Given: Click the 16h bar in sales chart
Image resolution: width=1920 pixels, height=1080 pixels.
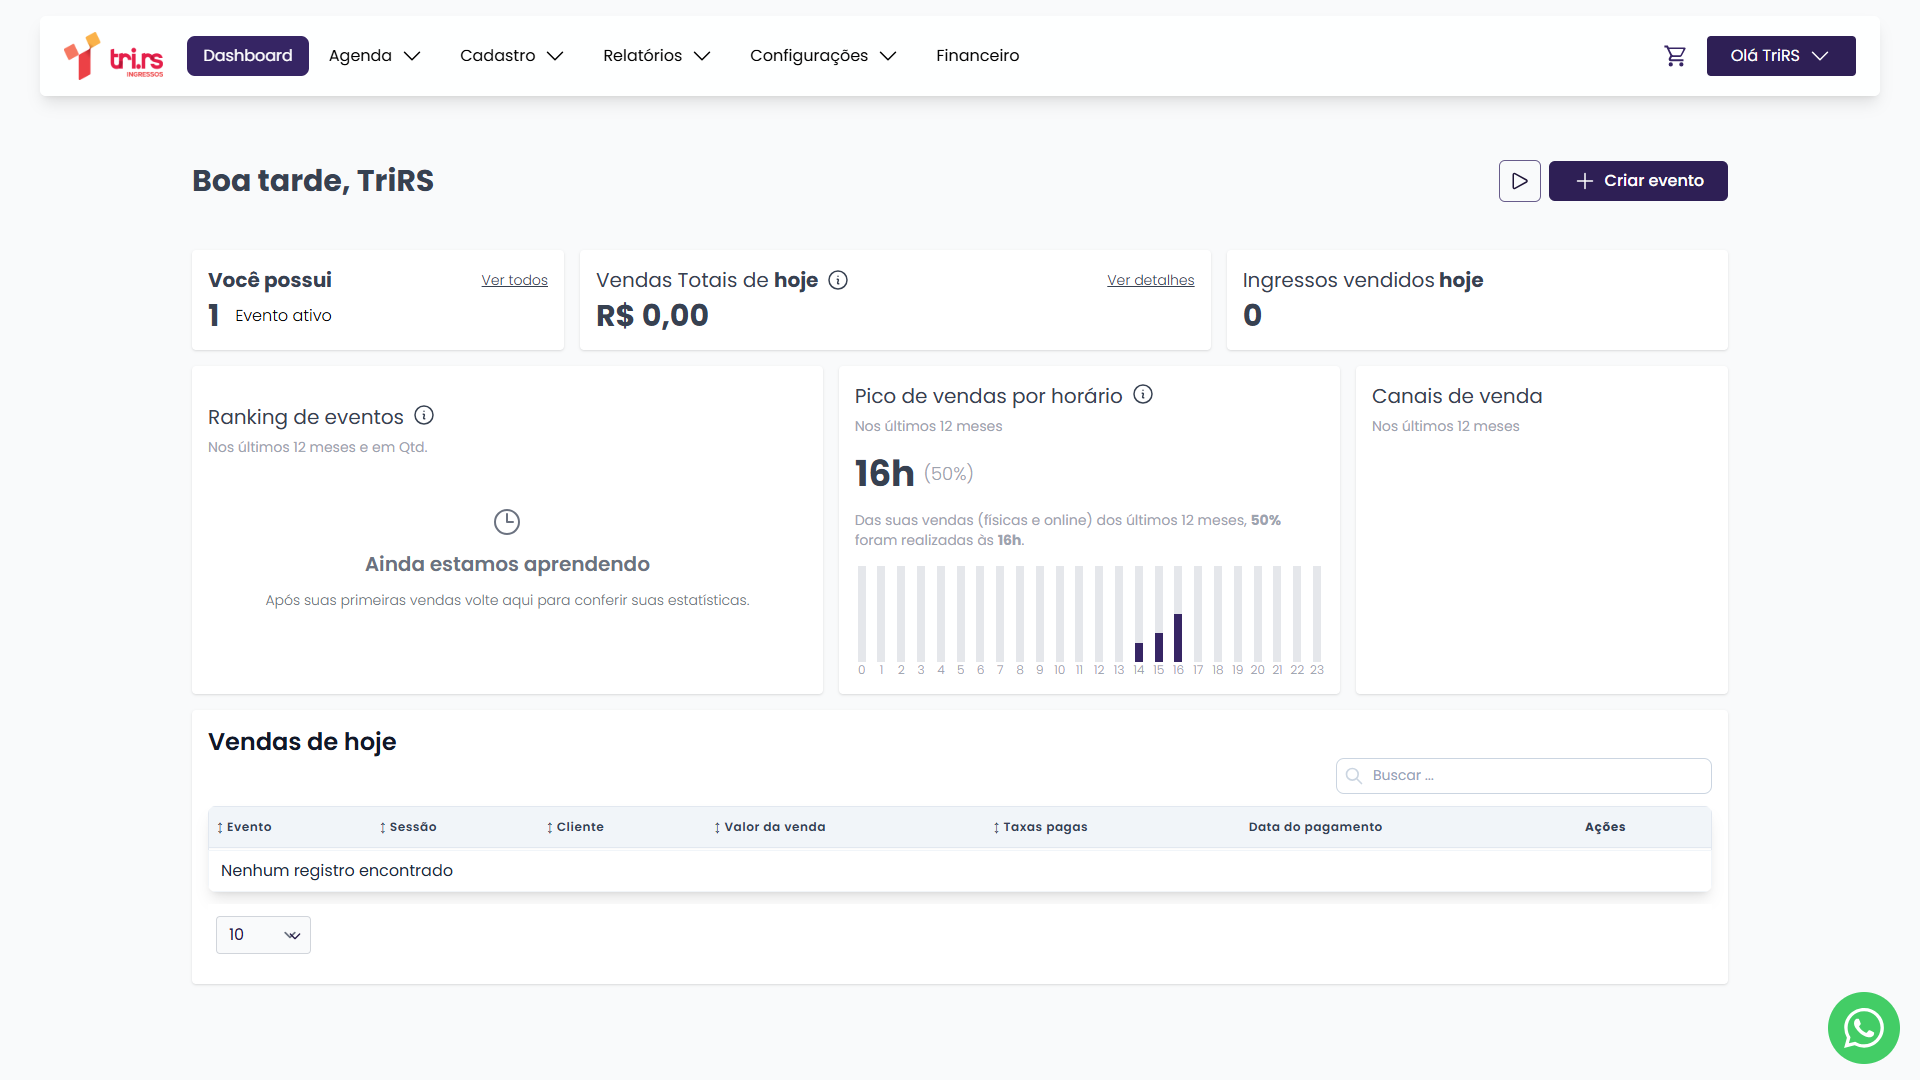Looking at the screenshot, I should (1178, 637).
